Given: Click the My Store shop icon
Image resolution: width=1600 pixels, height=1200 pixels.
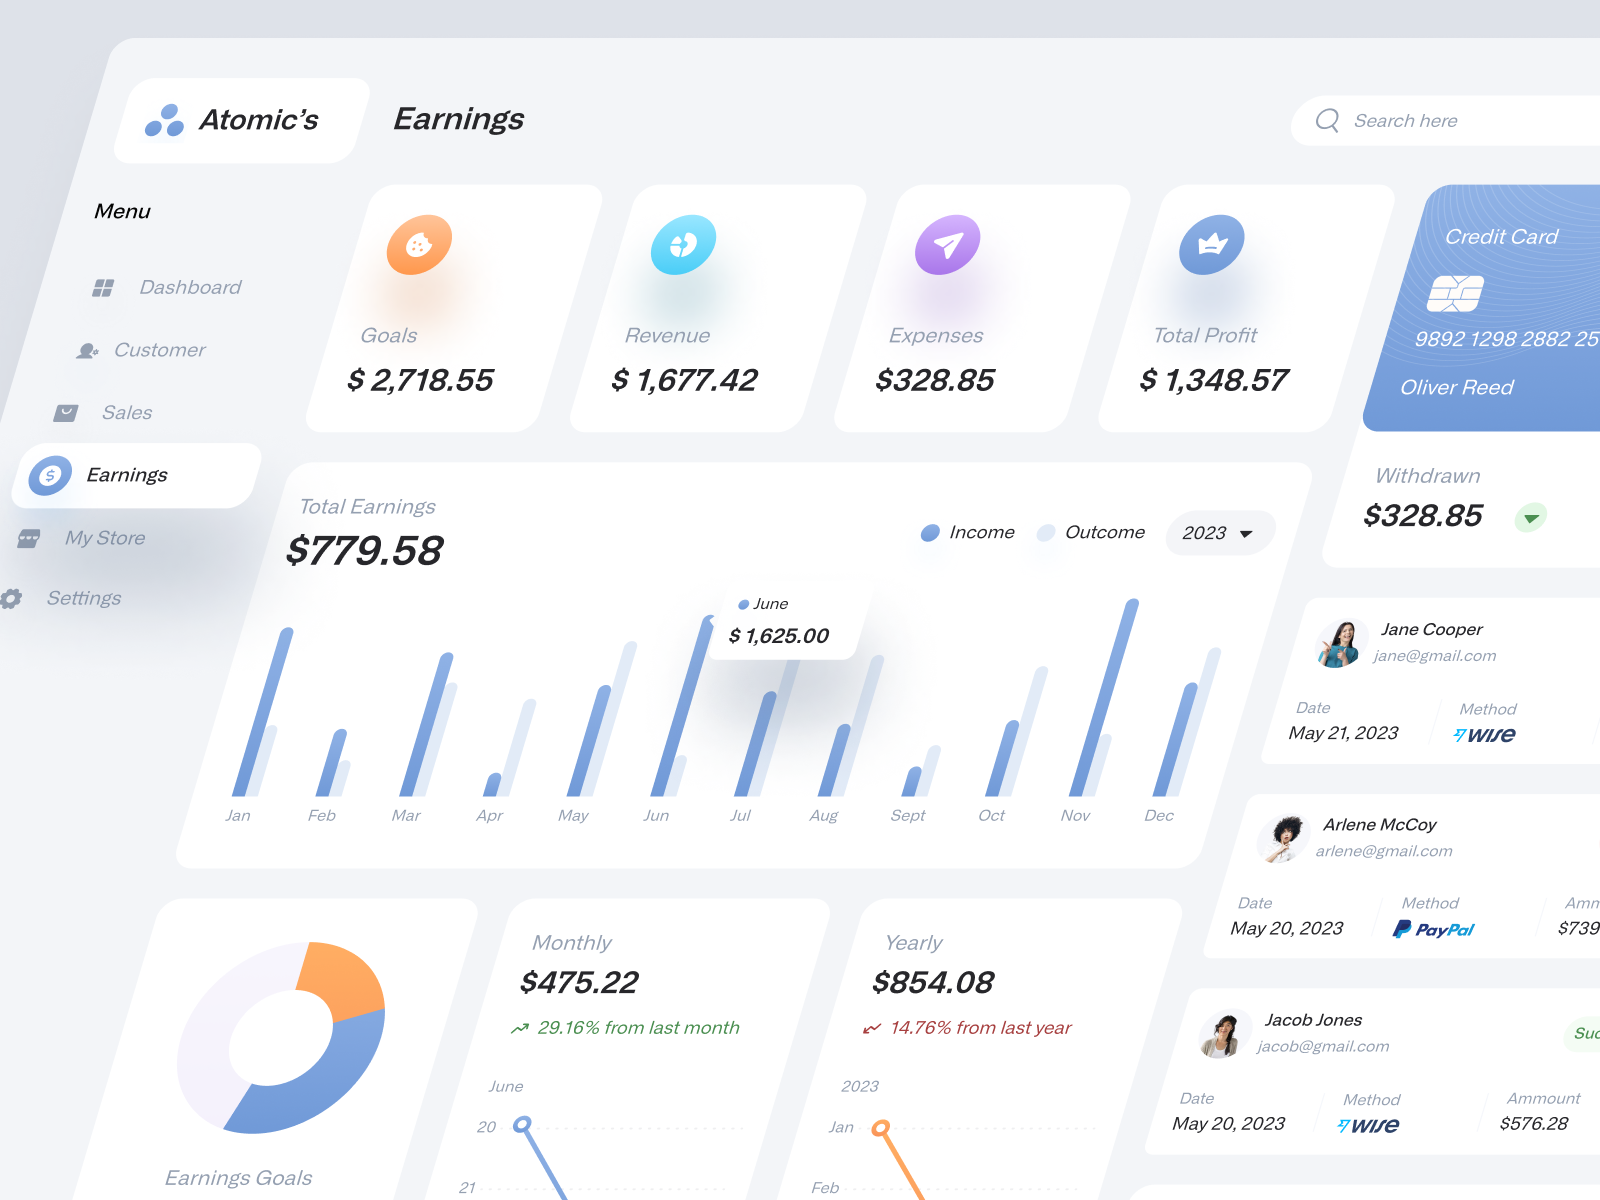Looking at the screenshot, I should coord(29,539).
